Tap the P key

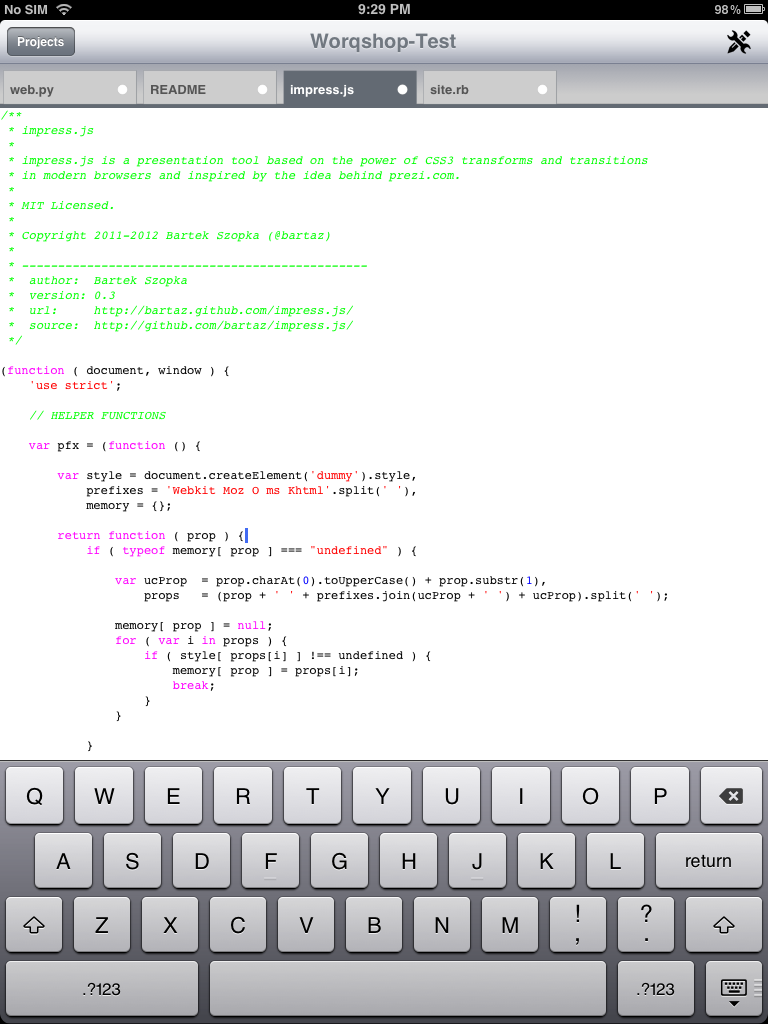pos(660,795)
